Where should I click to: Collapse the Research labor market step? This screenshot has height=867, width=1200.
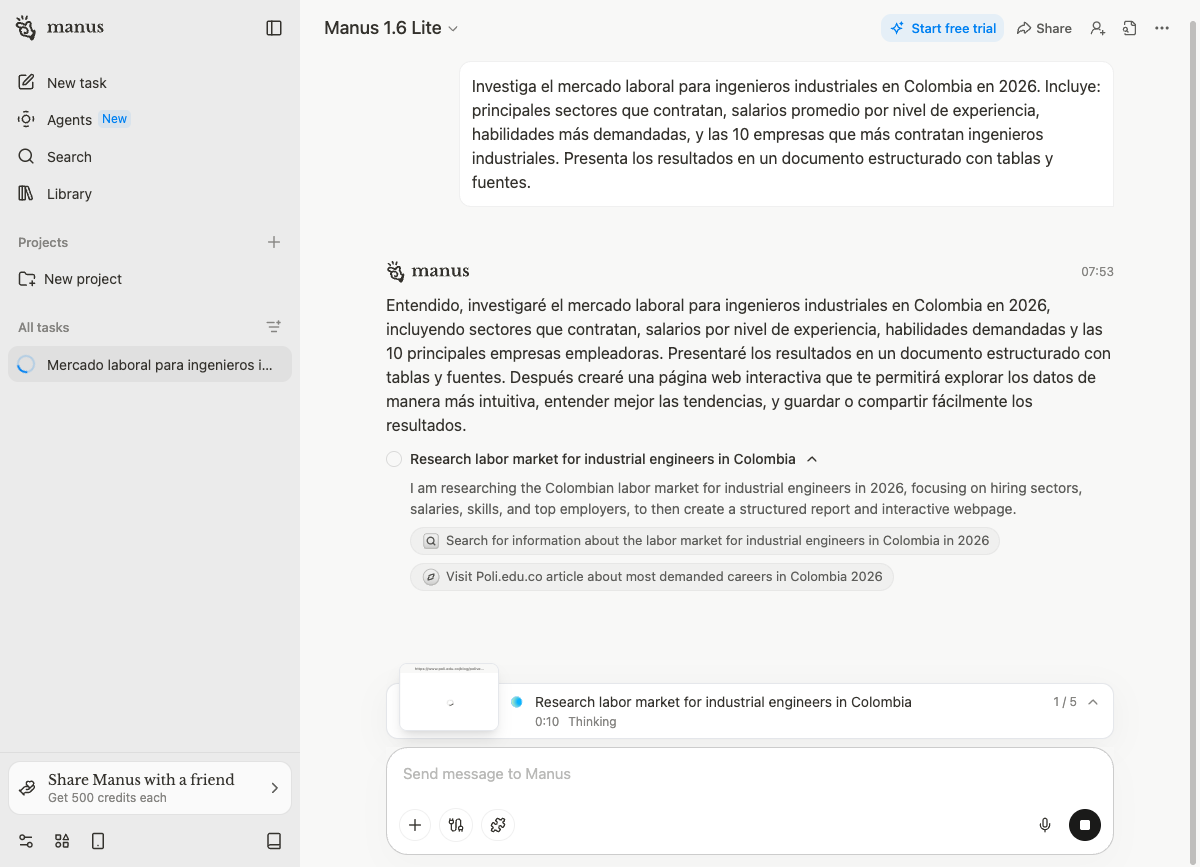812,459
